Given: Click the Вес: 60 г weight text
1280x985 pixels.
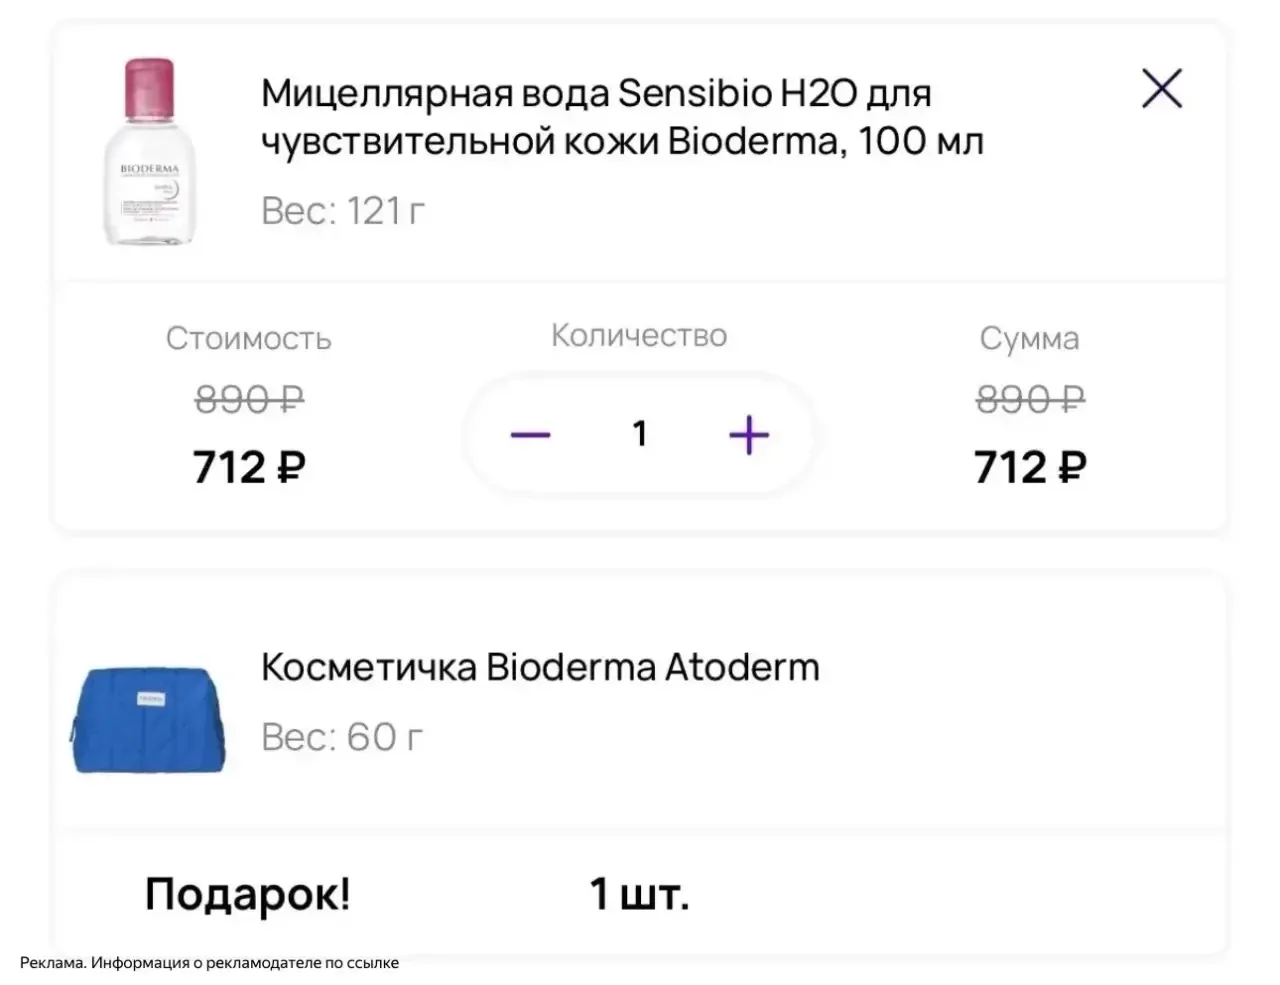Looking at the screenshot, I should (342, 737).
